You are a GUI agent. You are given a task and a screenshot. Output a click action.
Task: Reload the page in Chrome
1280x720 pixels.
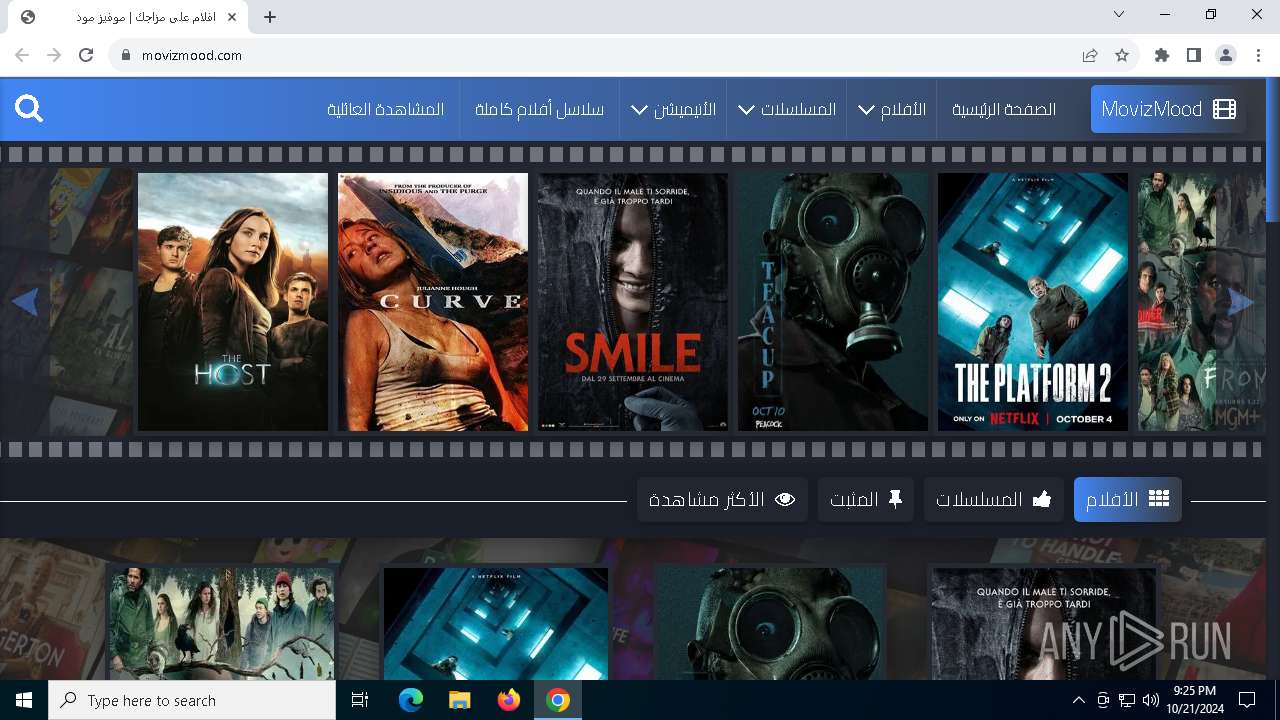click(86, 55)
